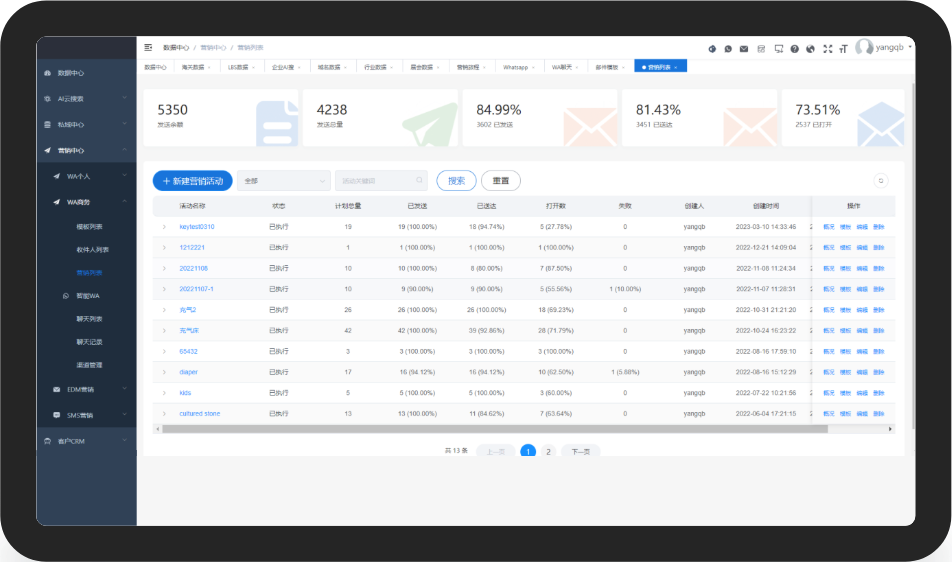Click the globe language icon in header
Image resolution: width=952 pixels, height=562 pixels.
coord(810,49)
